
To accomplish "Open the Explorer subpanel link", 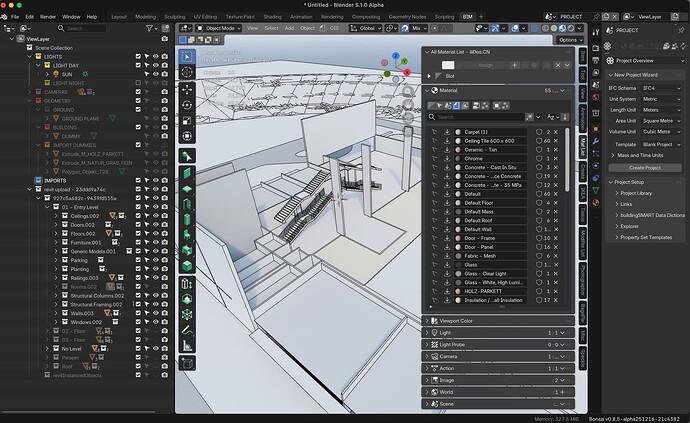I will pyautogui.click(x=629, y=226).
